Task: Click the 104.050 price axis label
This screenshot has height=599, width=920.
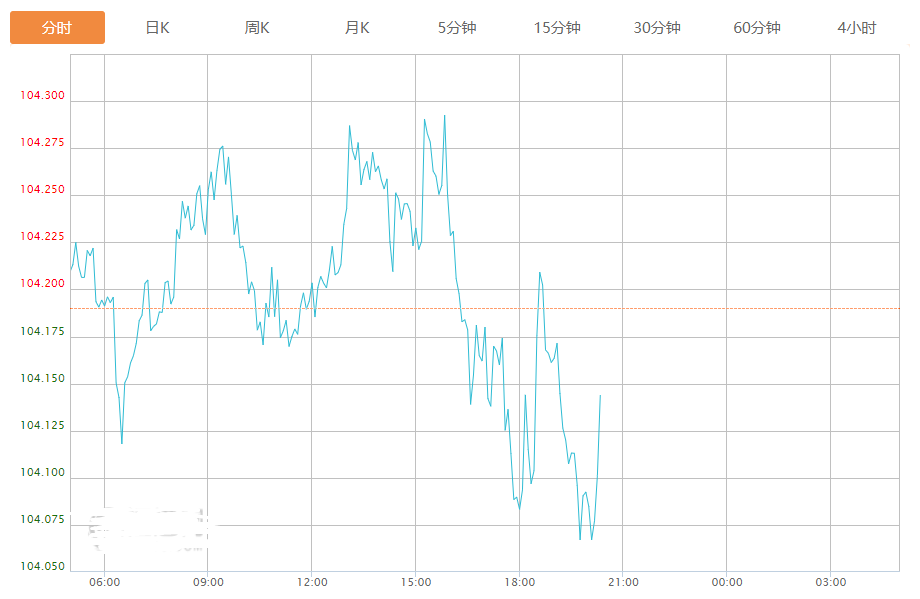Action: coord(42,567)
